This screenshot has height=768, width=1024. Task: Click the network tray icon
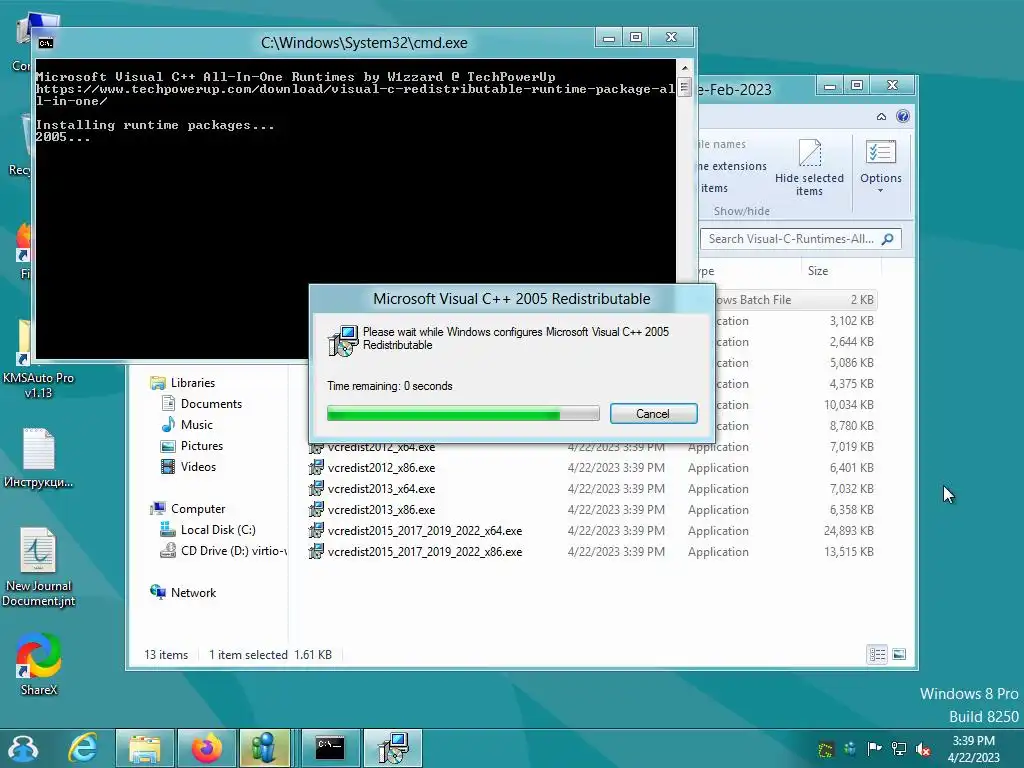(x=899, y=748)
